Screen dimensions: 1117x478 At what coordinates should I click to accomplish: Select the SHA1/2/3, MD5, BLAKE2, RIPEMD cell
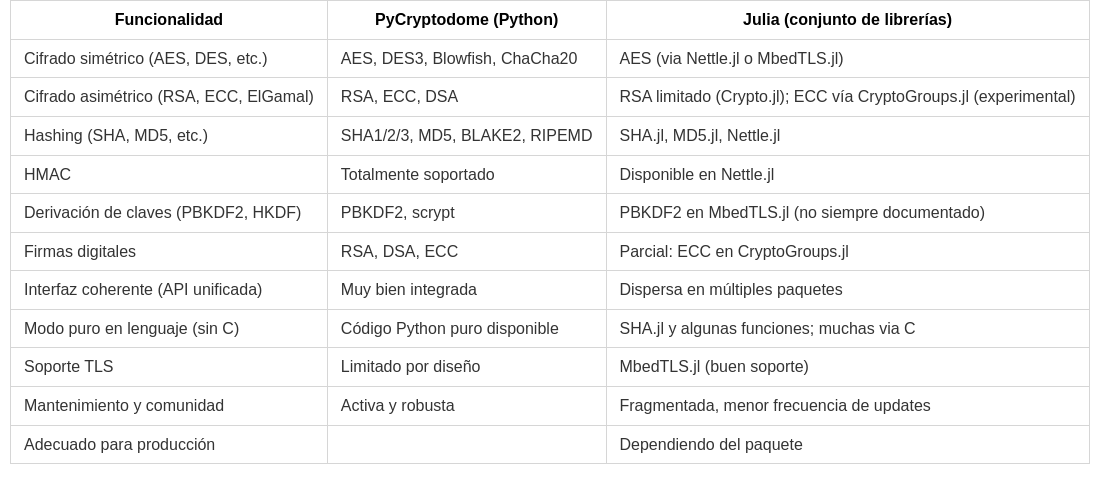[467, 135]
